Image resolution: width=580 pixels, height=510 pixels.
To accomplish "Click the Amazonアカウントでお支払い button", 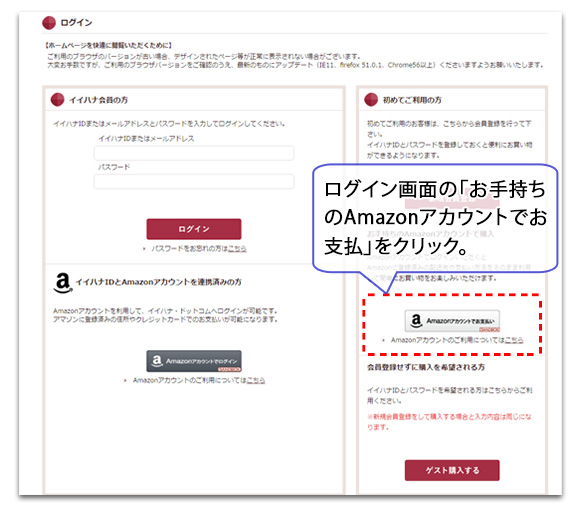I will tap(452, 321).
